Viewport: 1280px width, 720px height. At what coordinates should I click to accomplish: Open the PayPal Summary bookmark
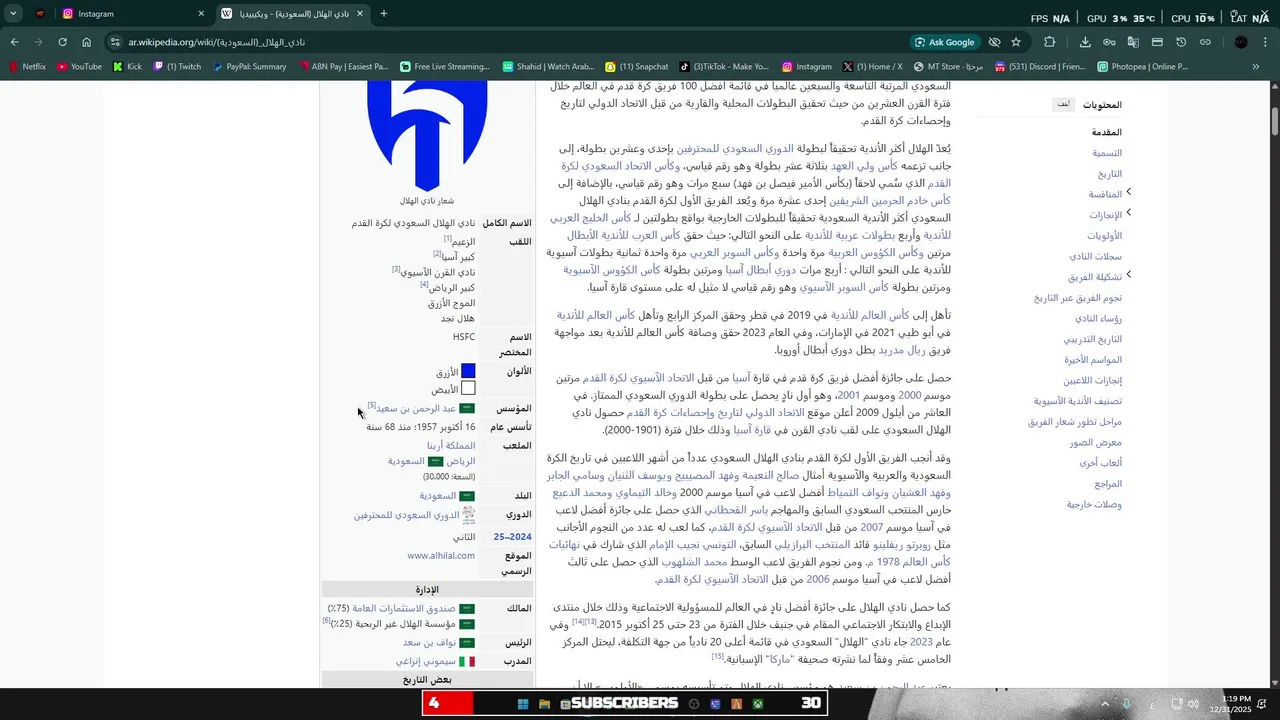click(248, 67)
